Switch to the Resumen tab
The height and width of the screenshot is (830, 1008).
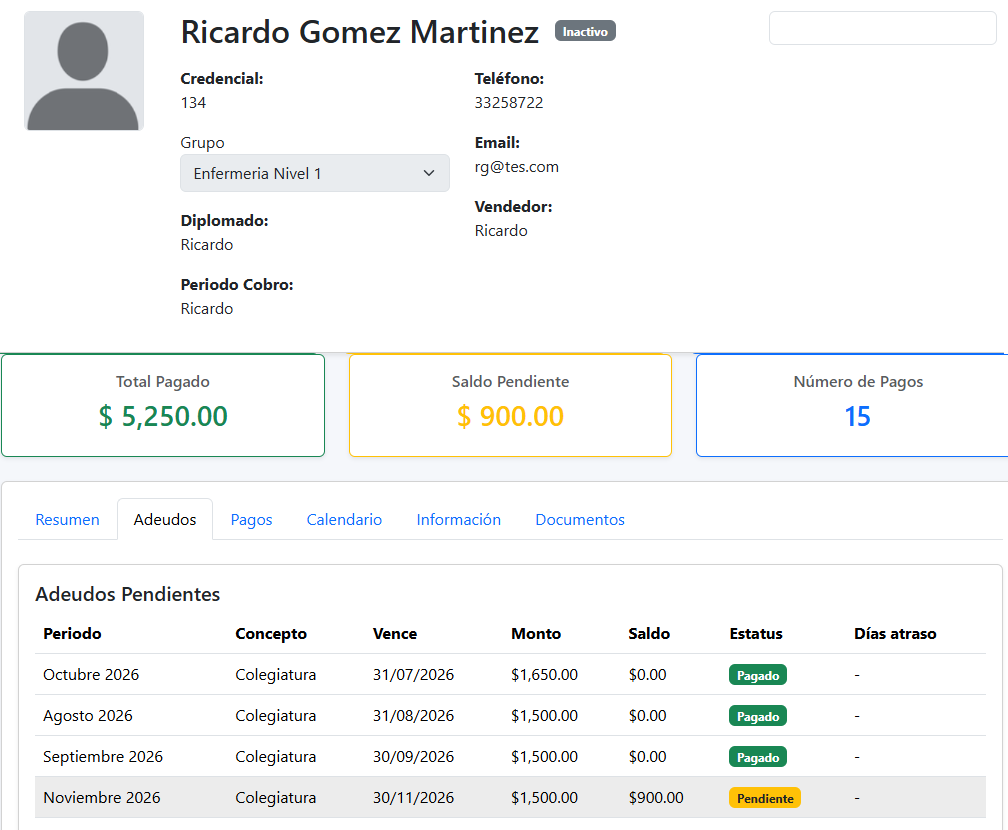pos(68,519)
